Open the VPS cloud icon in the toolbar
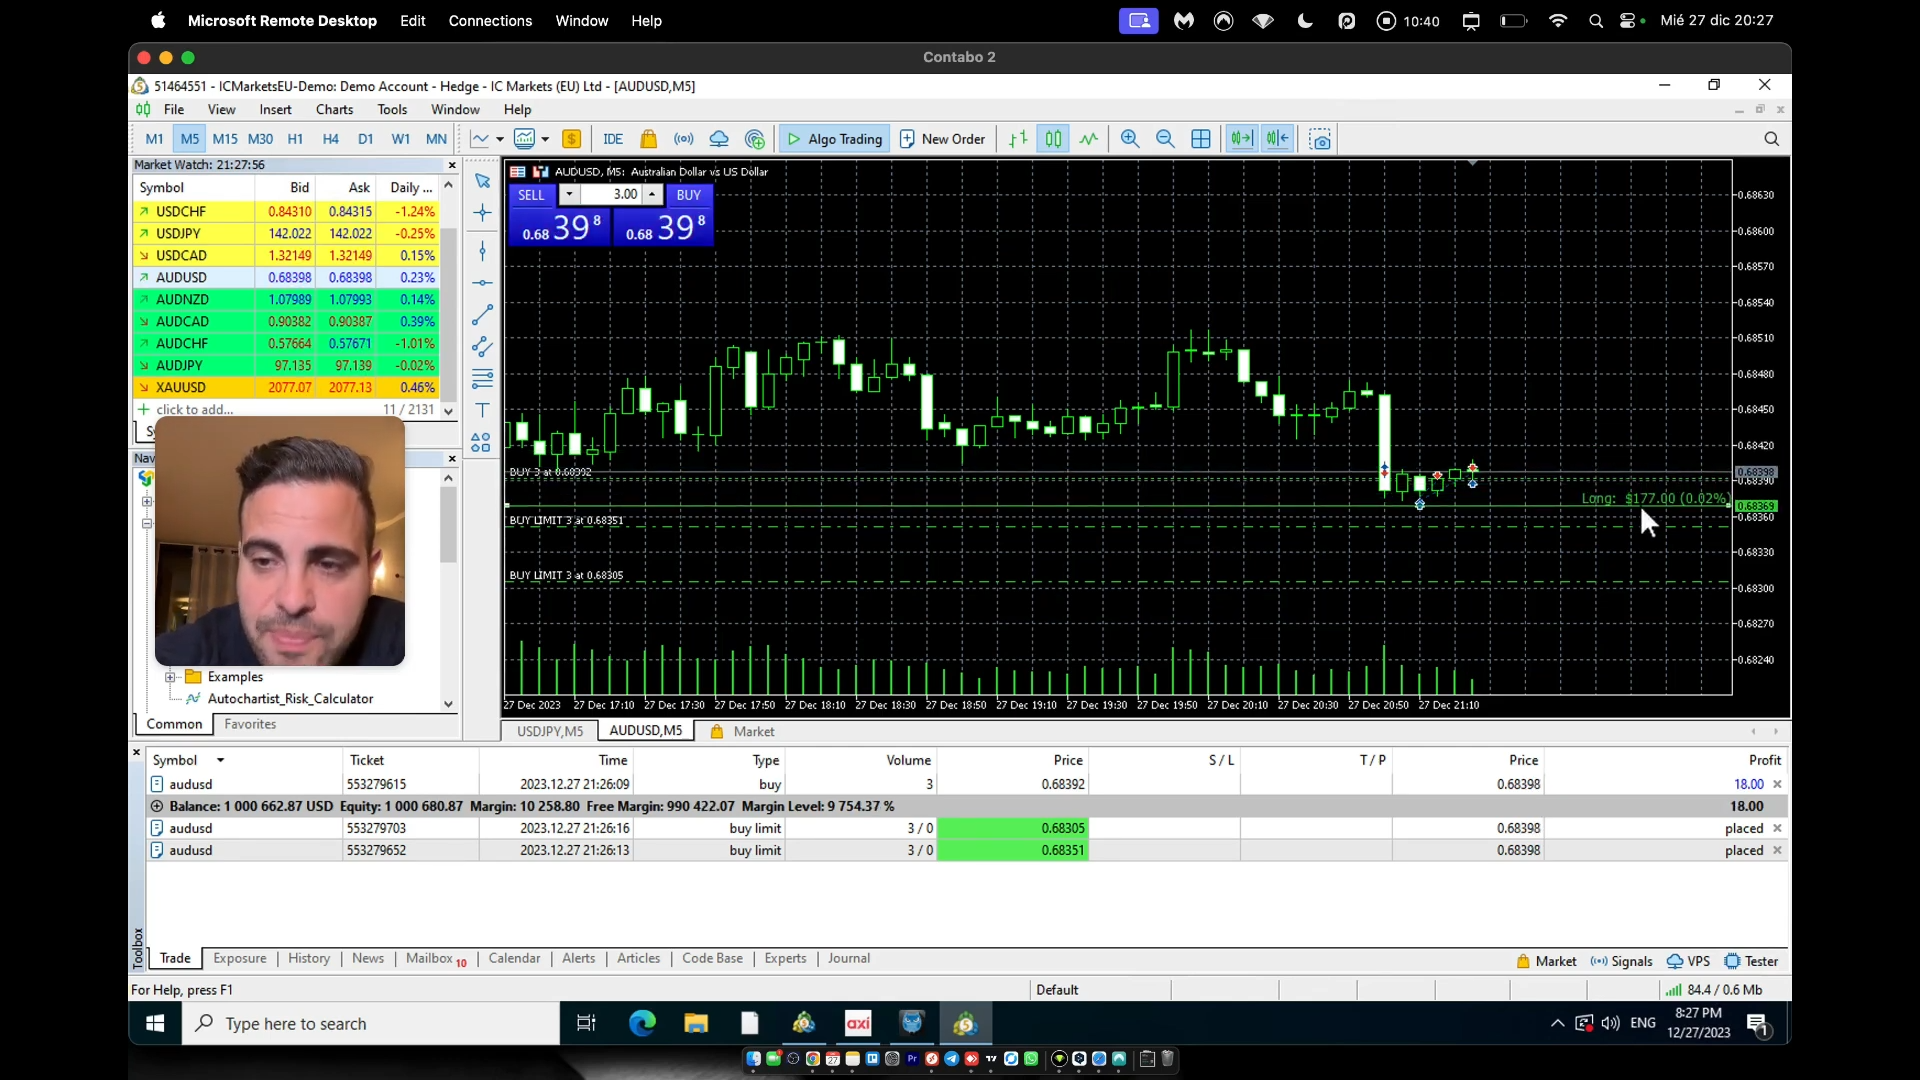Image resolution: width=1920 pixels, height=1080 pixels. (x=719, y=139)
